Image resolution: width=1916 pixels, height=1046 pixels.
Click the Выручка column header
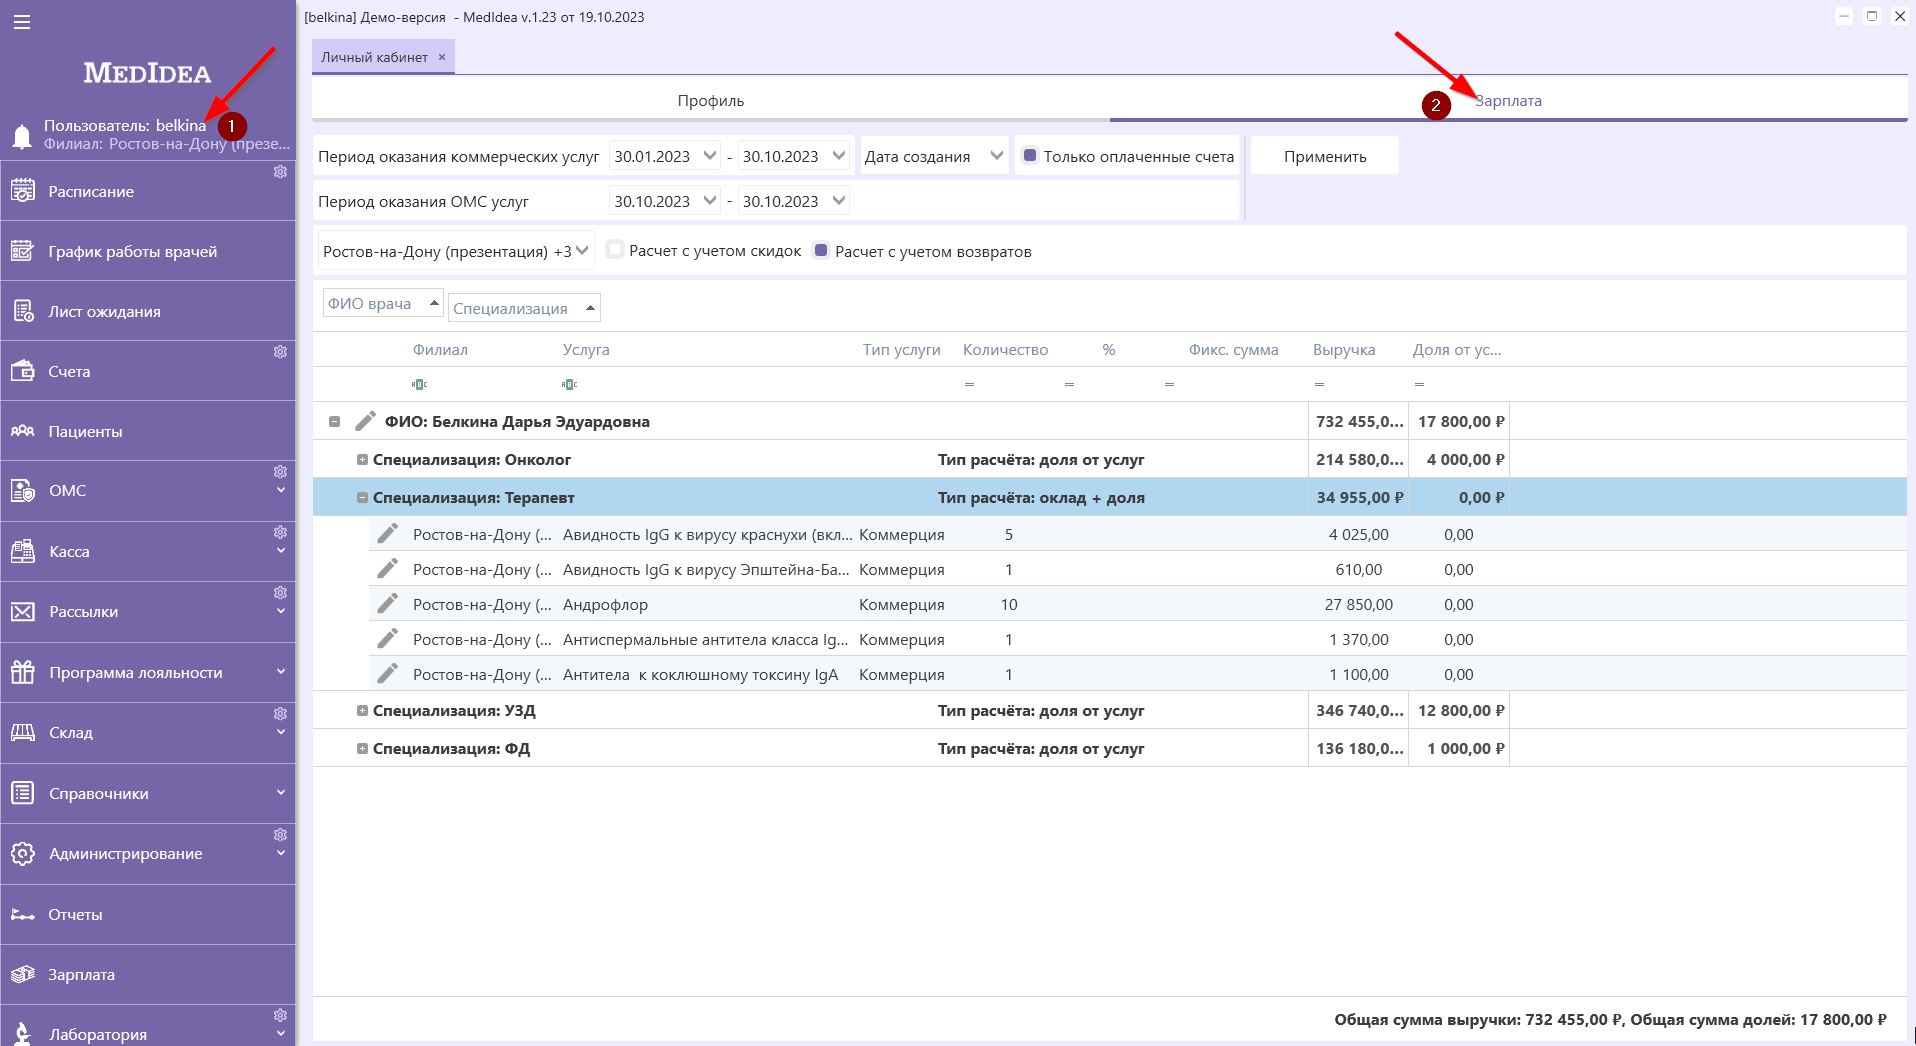click(x=1344, y=349)
